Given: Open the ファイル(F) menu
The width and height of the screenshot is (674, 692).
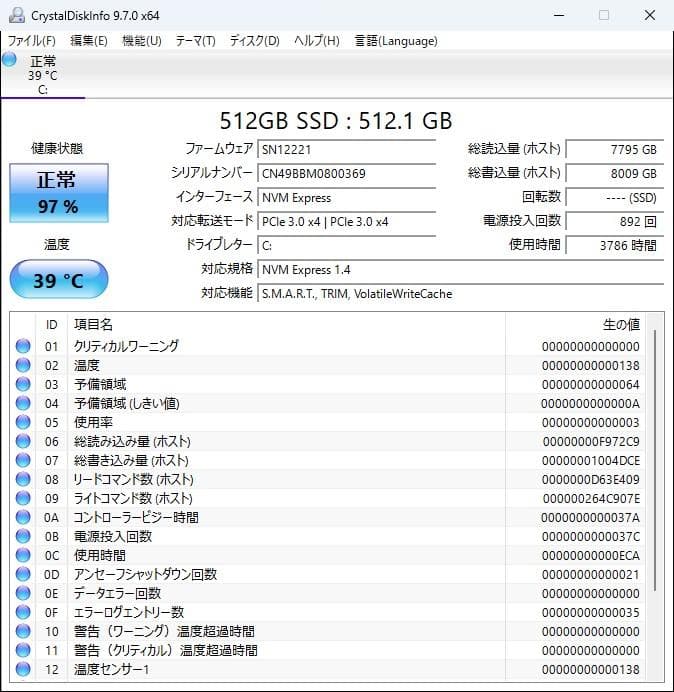Looking at the screenshot, I should (x=32, y=41).
